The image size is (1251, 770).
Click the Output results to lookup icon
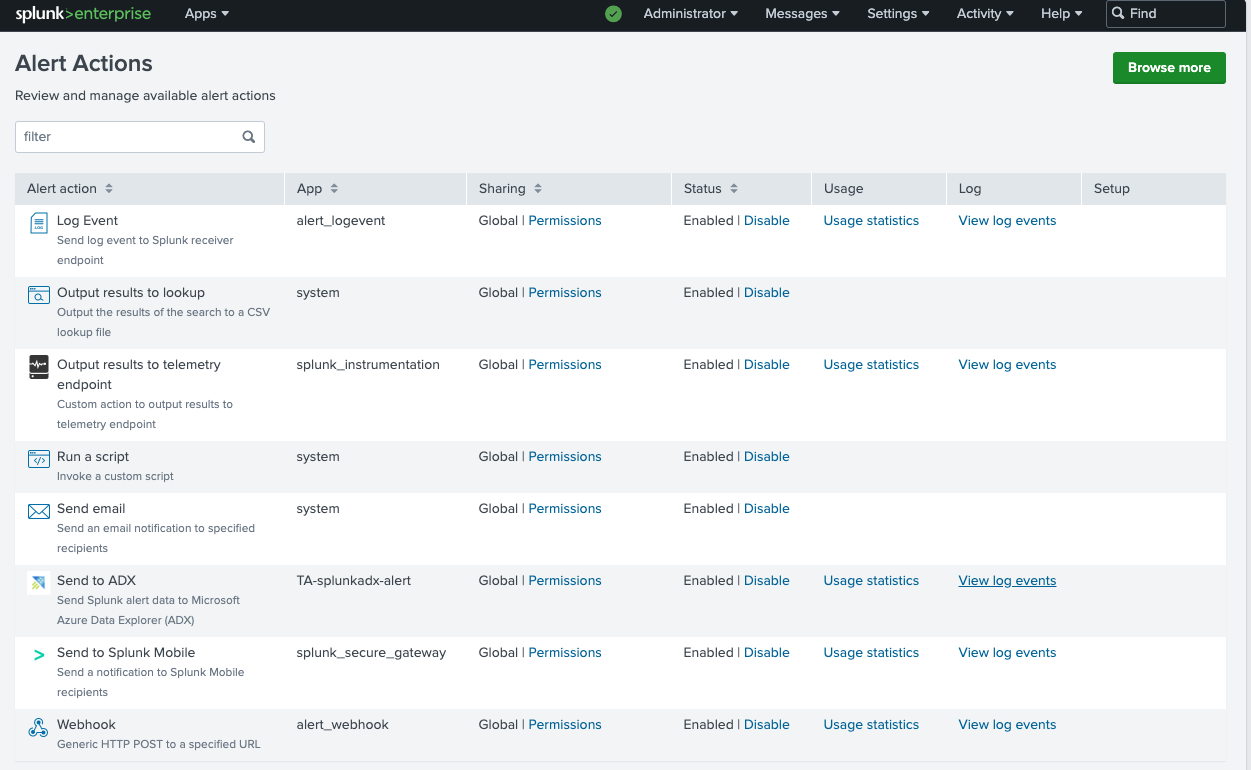point(38,294)
